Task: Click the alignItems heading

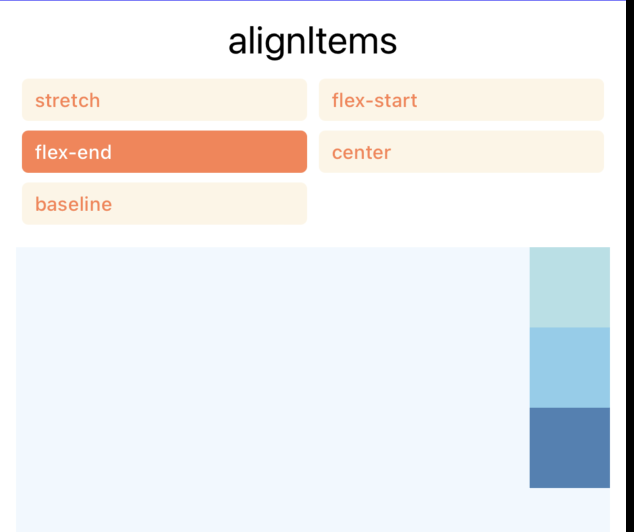Action: [x=312, y=41]
